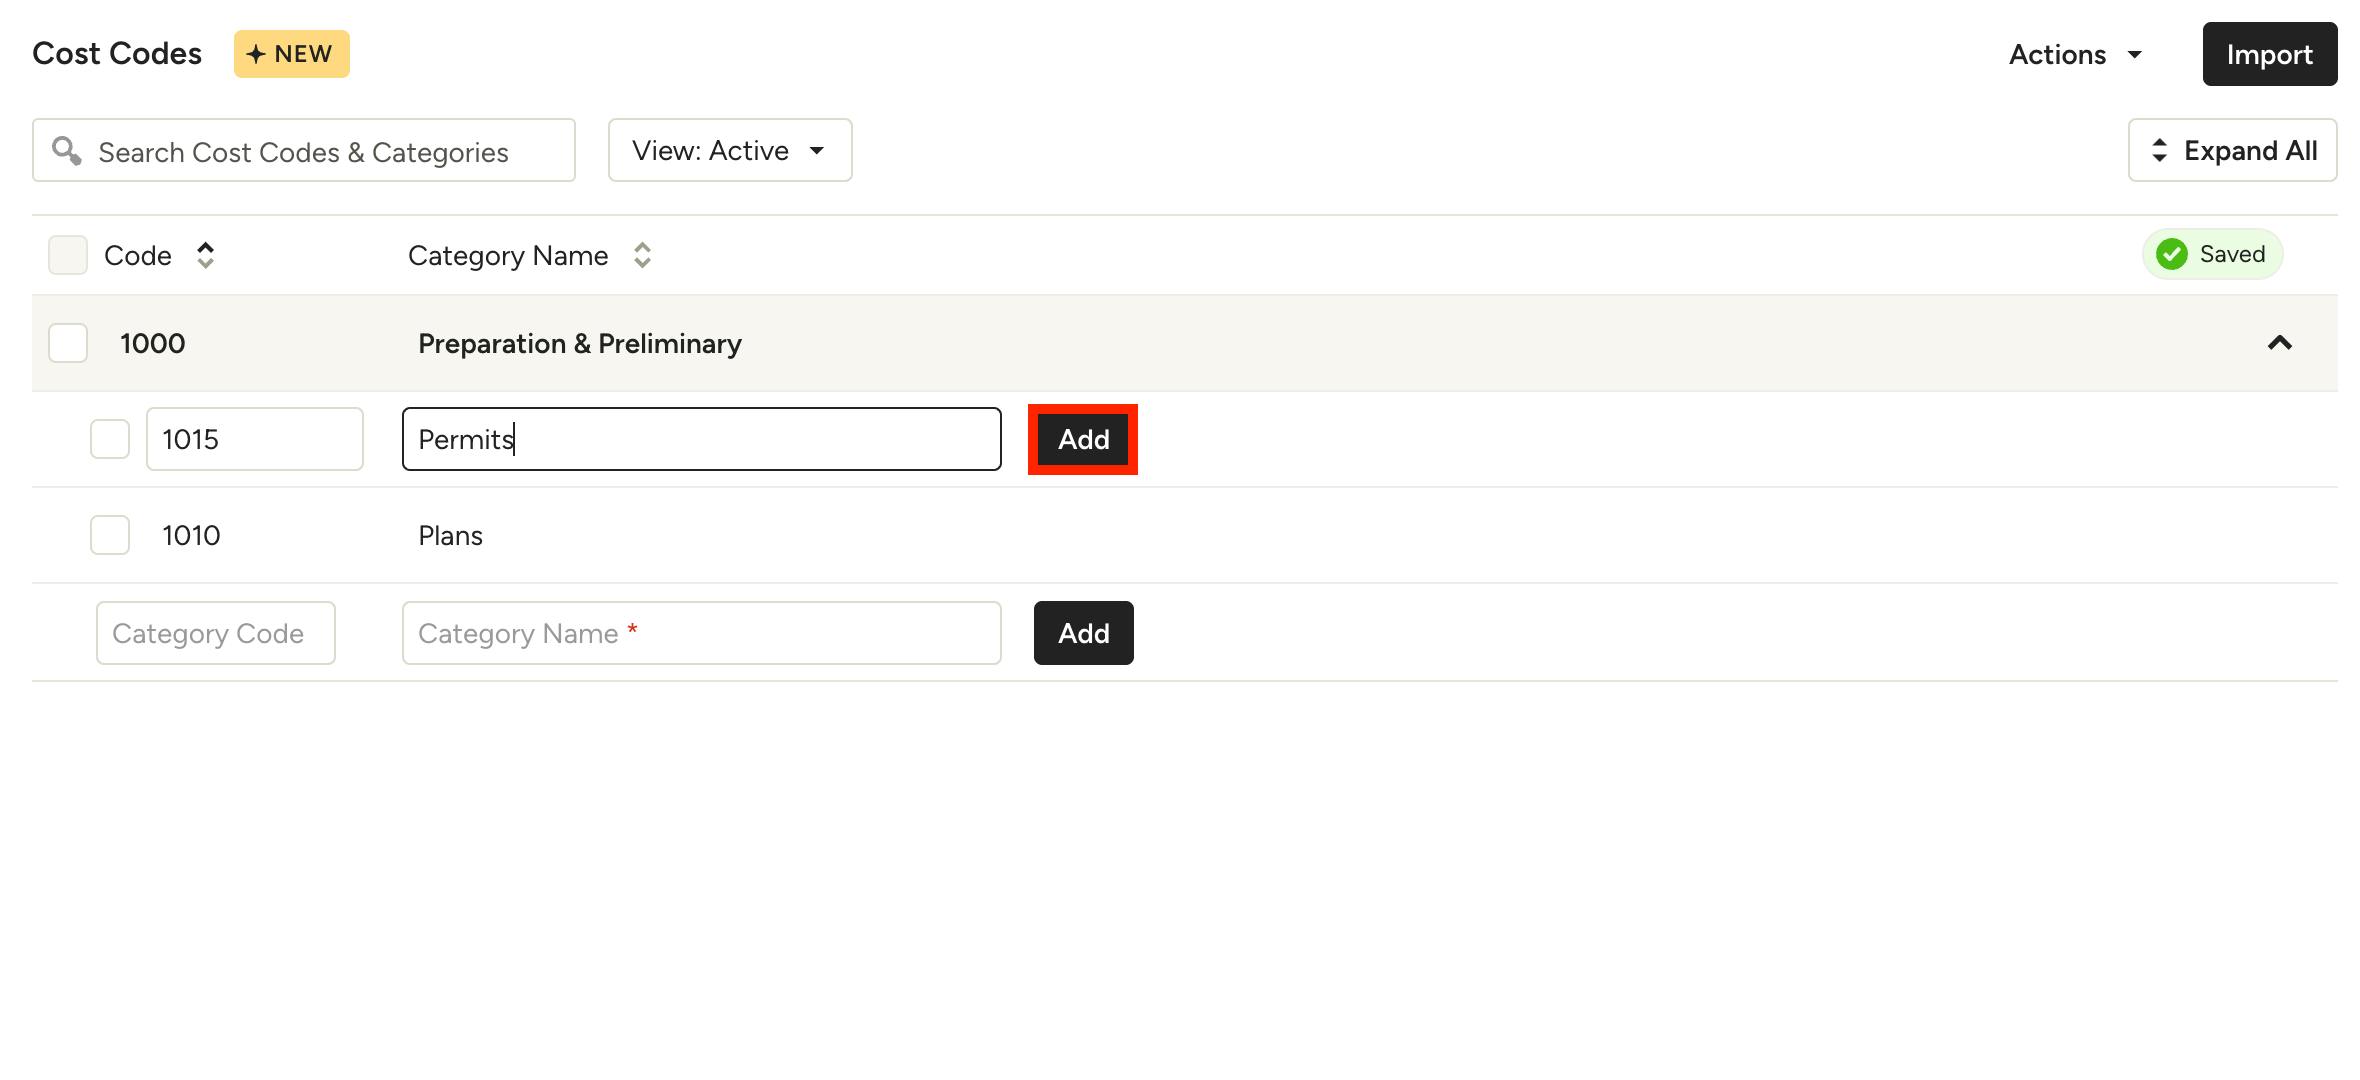2360x1080 pixels.
Task: Sort by Category Name arrows icon
Action: [x=642, y=256]
